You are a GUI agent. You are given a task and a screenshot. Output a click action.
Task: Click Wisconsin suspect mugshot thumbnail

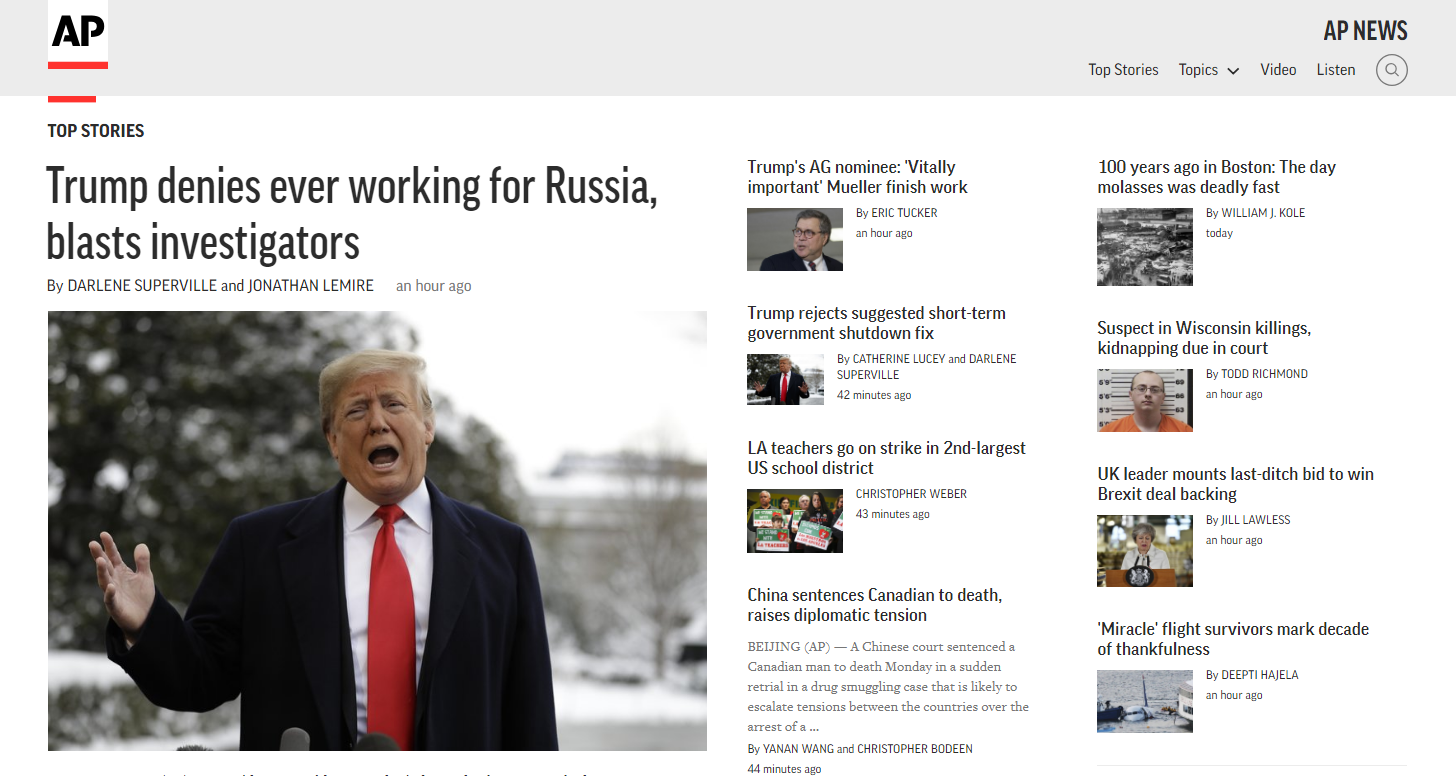click(x=1145, y=400)
